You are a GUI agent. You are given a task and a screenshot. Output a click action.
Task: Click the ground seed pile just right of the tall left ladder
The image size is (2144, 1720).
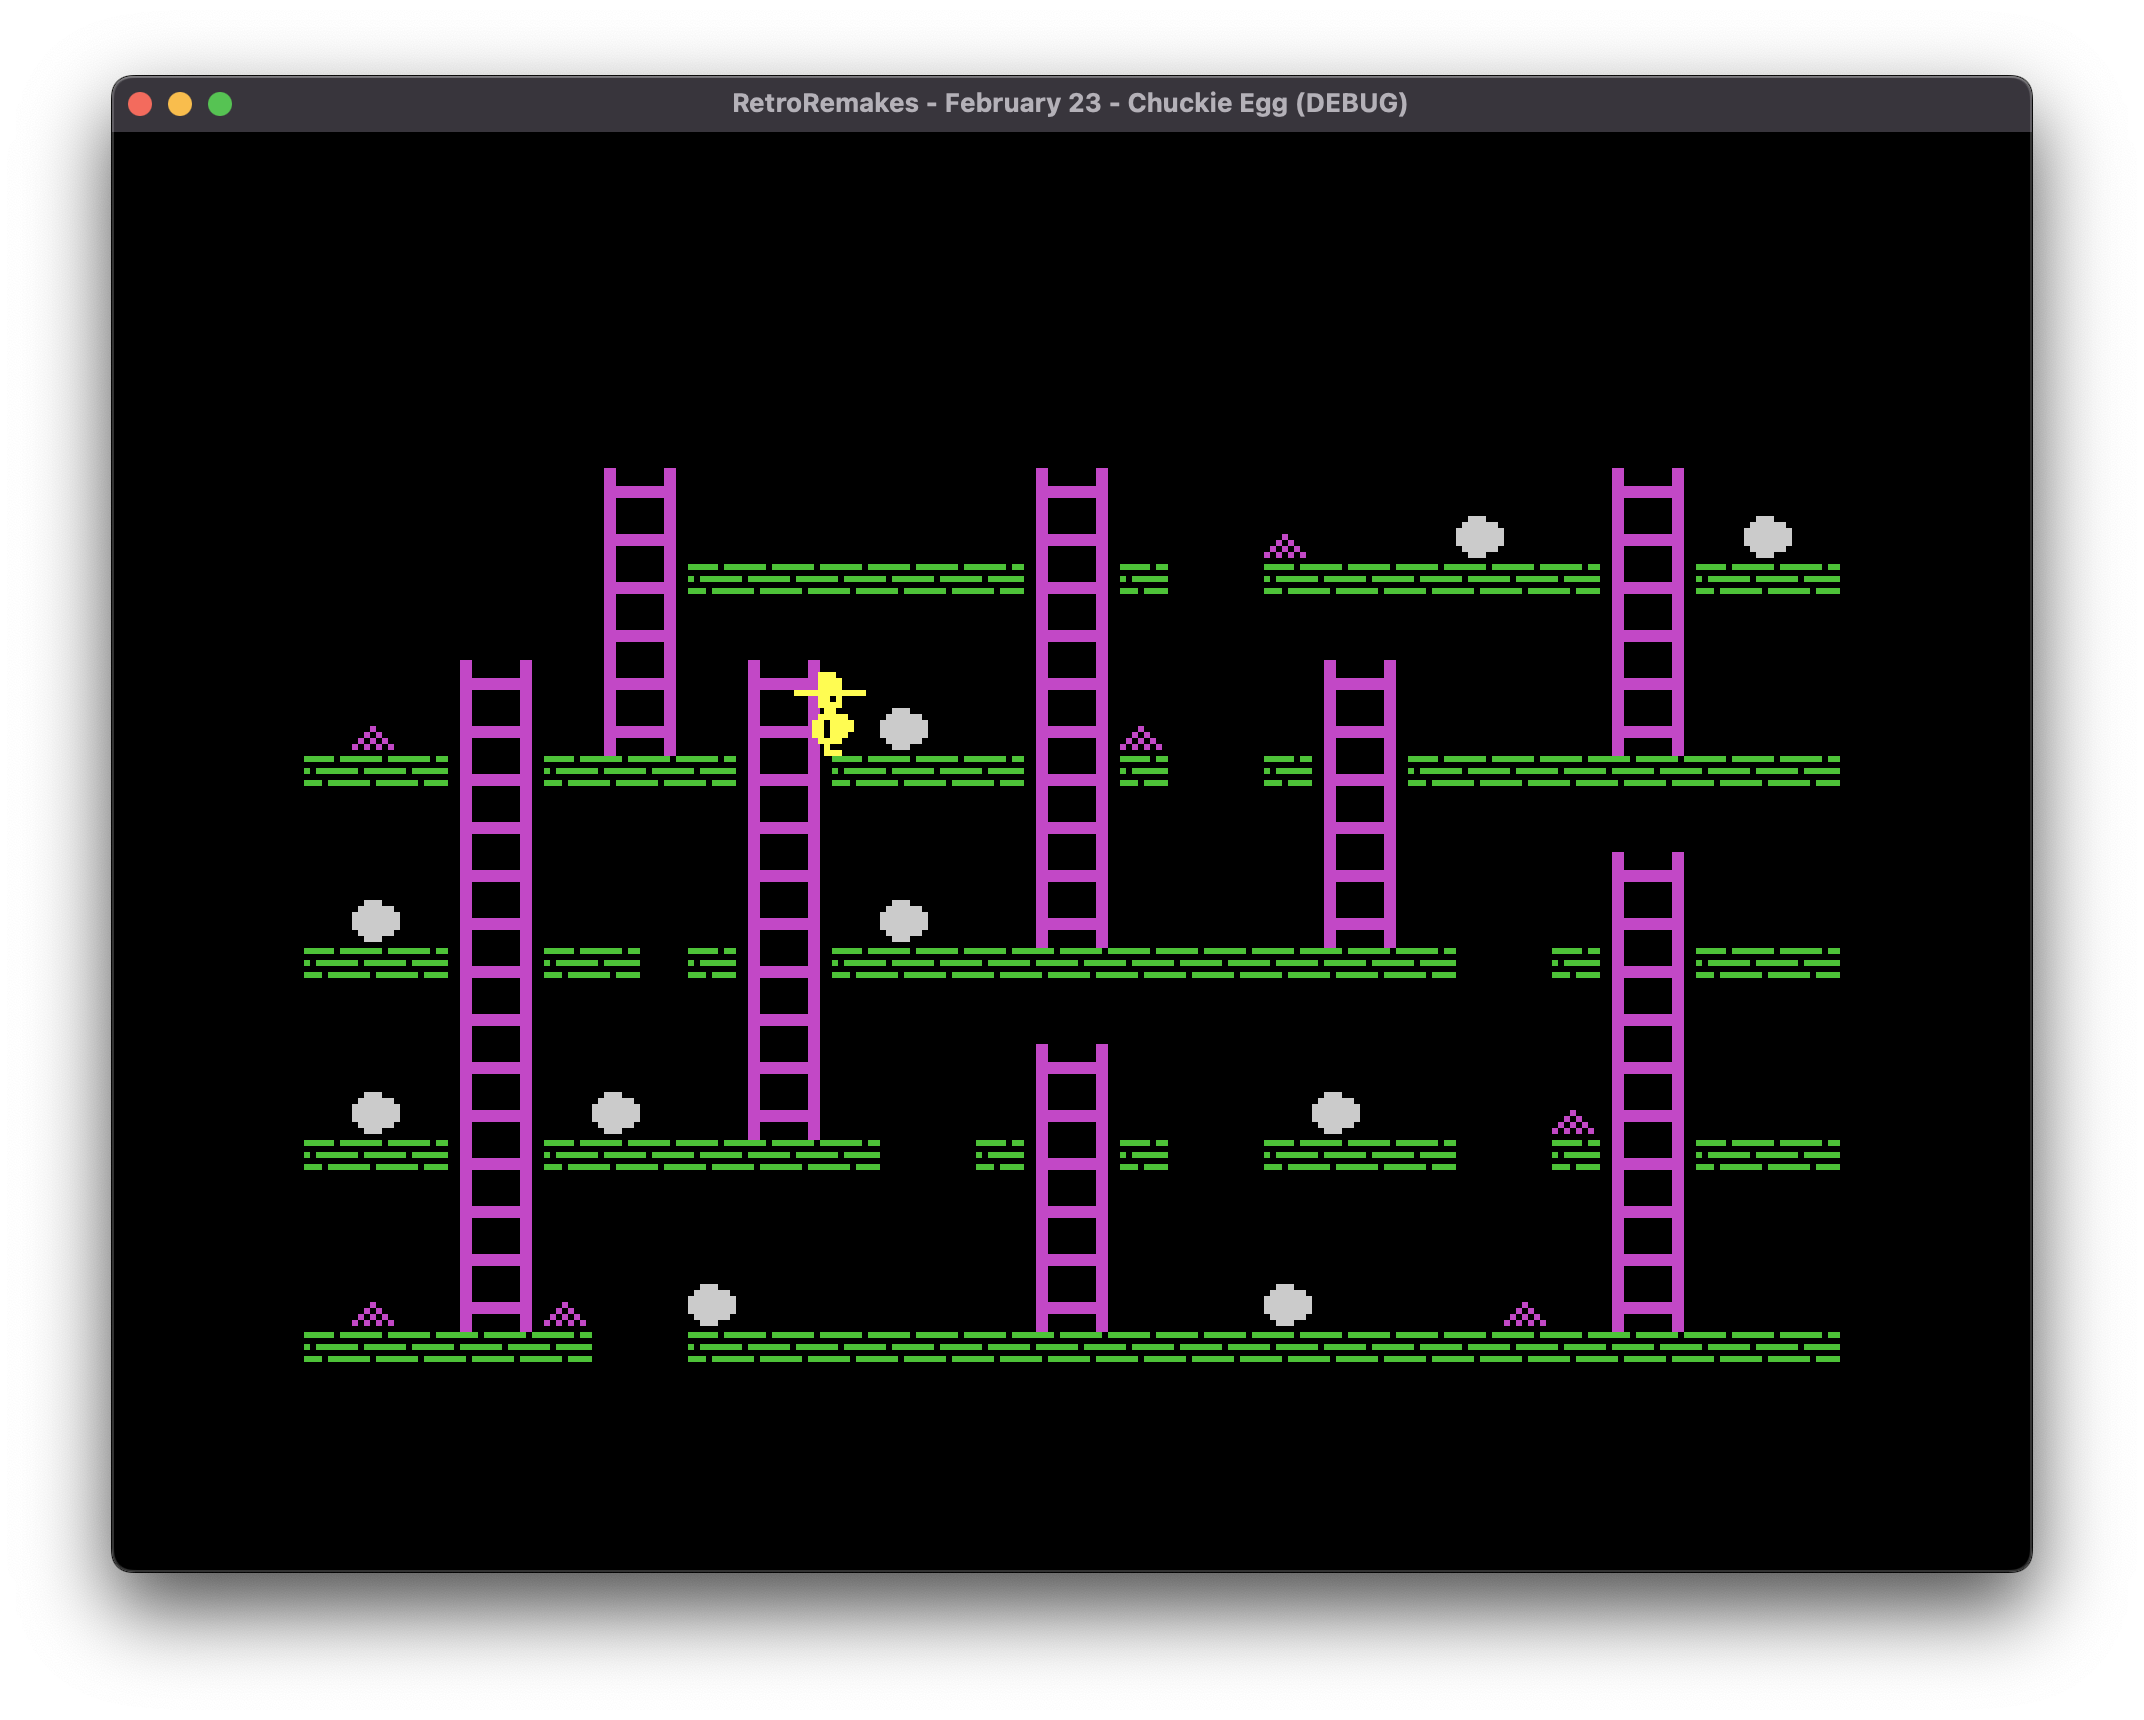click(x=565, y=1314)
